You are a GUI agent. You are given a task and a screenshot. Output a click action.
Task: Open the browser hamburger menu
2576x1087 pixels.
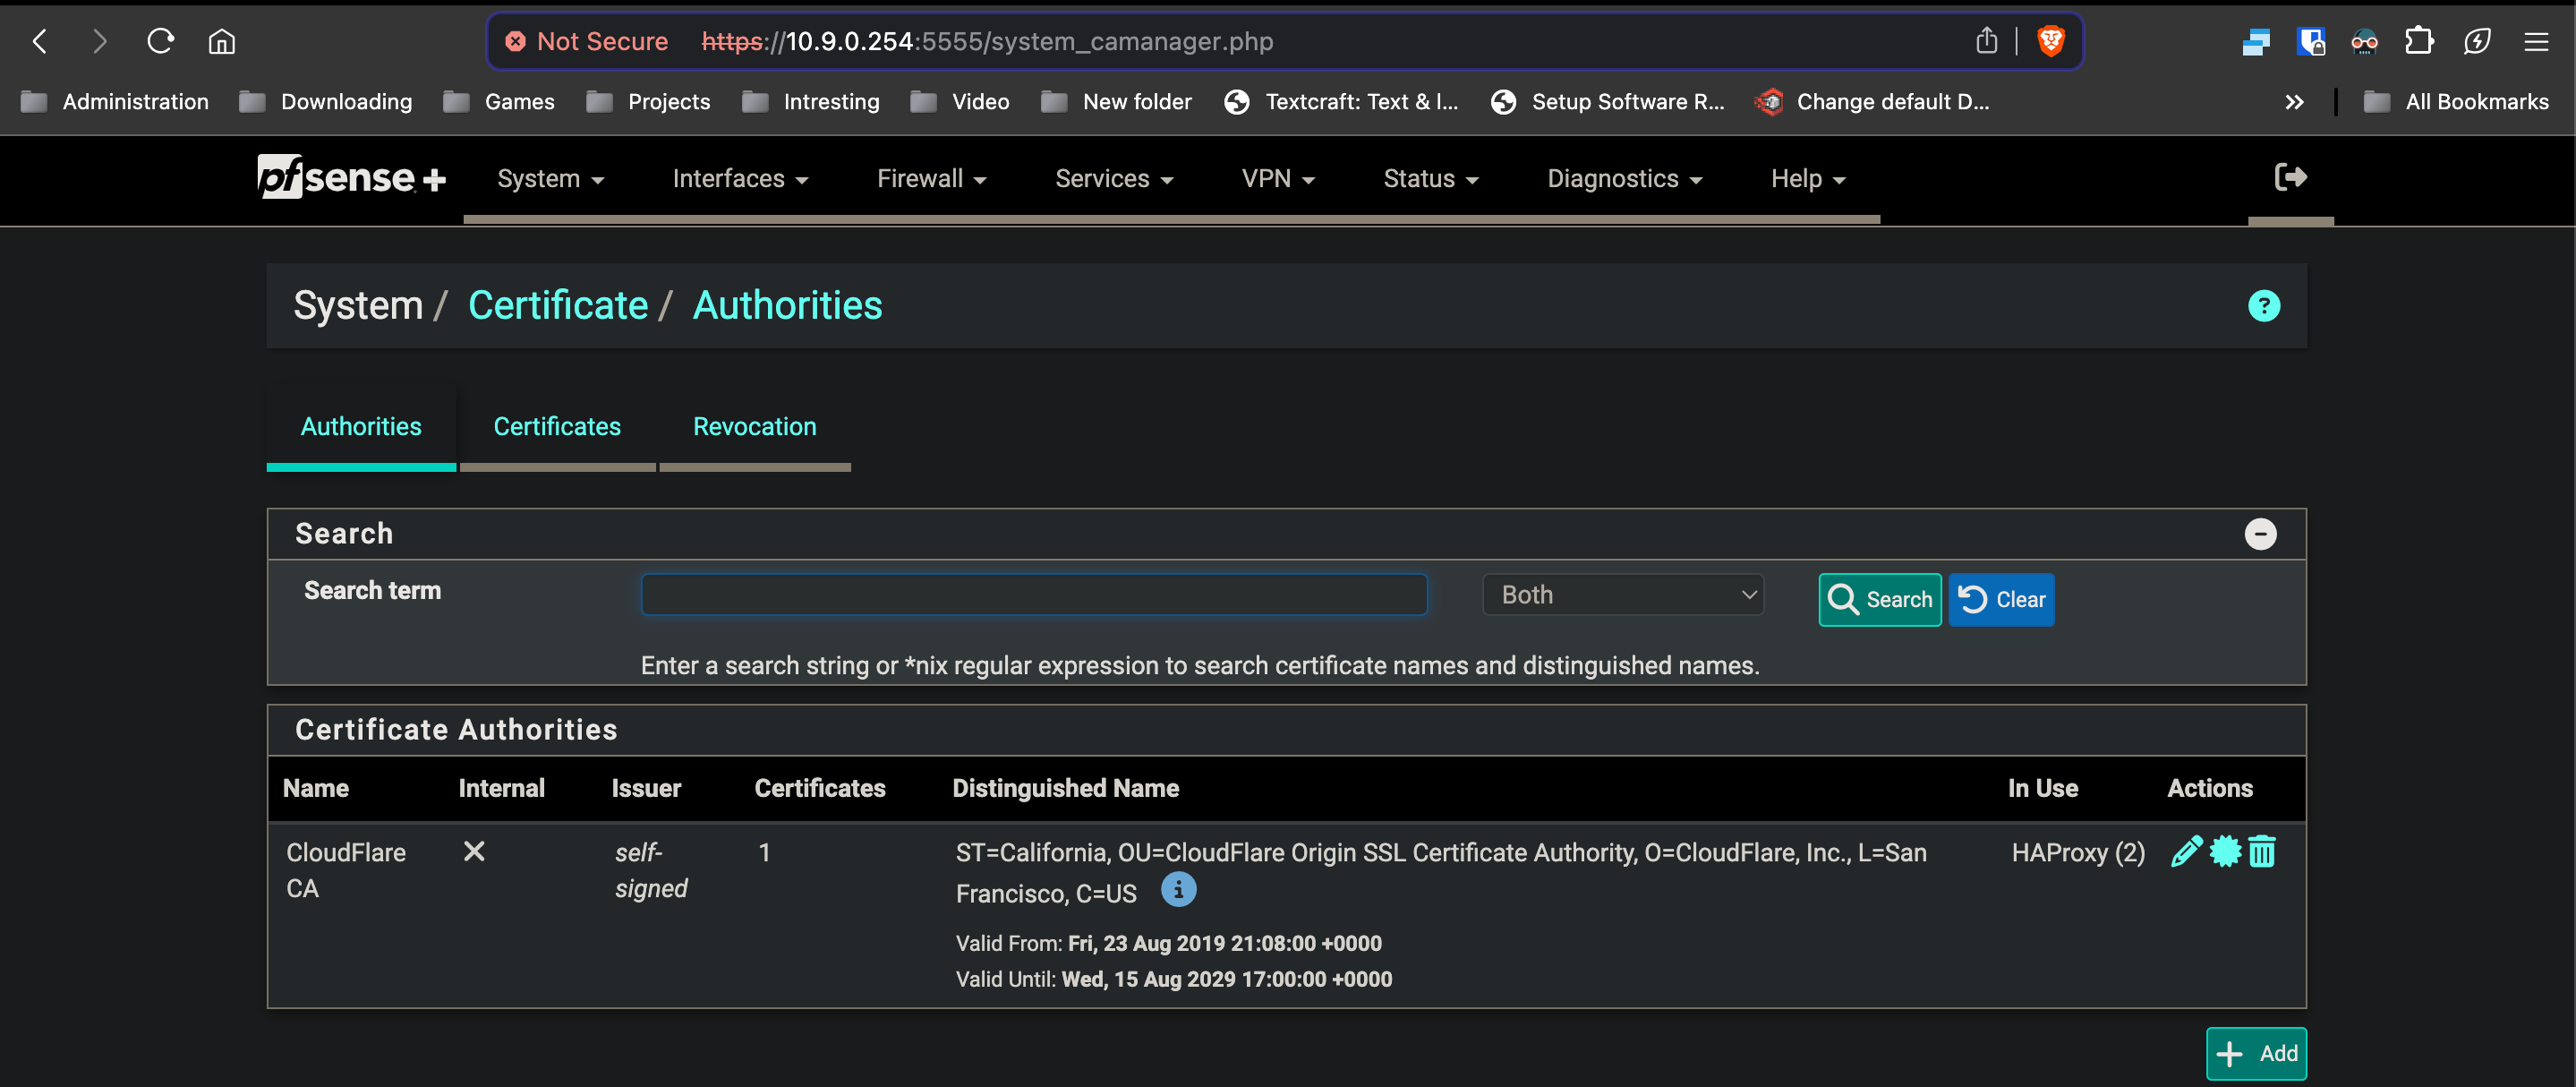pyautogui.click(x=2536, y=41)
